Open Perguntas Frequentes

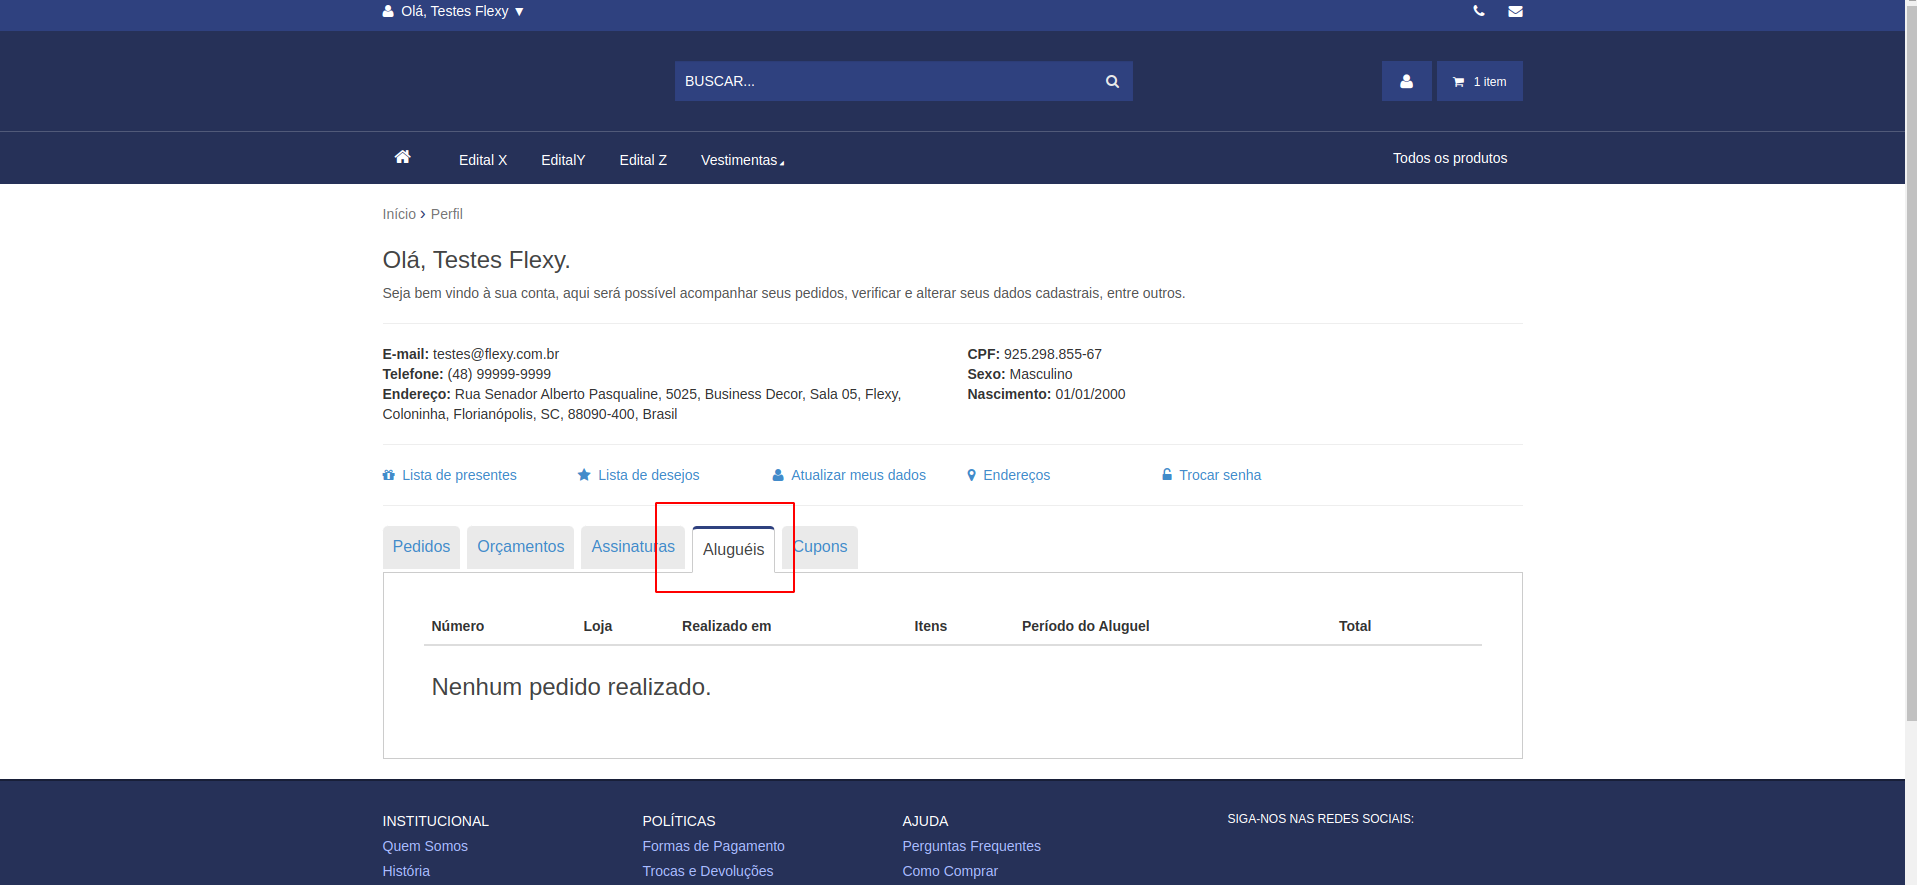(971, 846)
